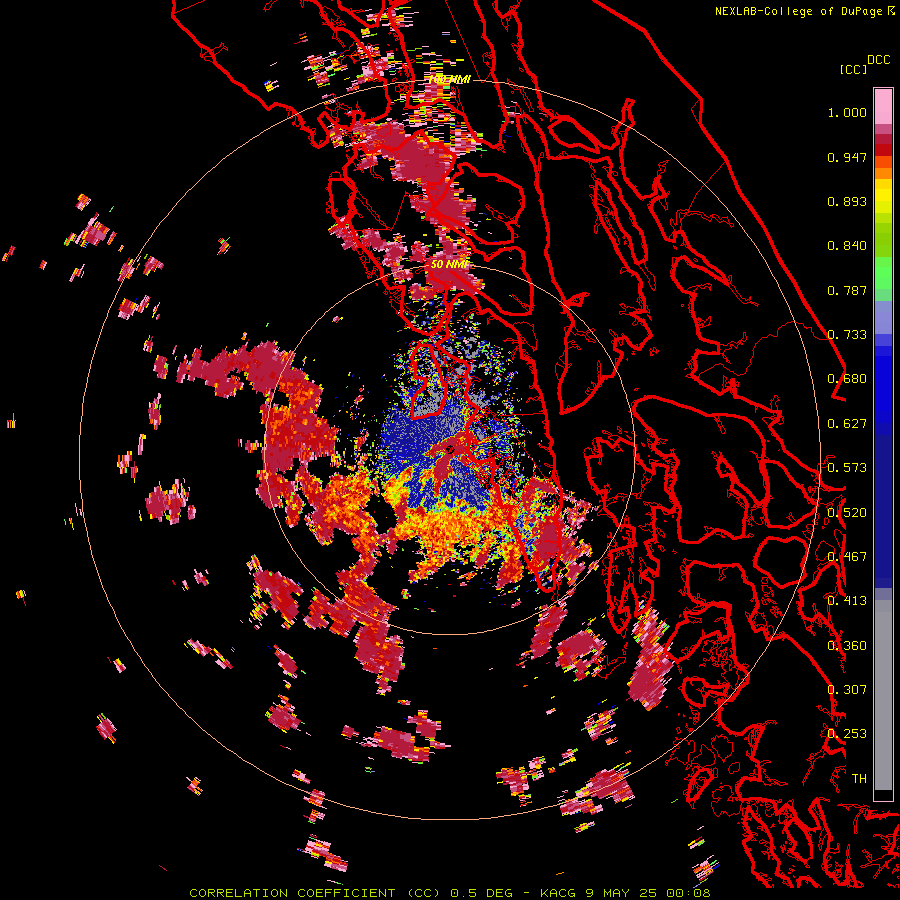The width and height of the screenshot is (900, 900).
Task: Select the 0.680 scale value
Action: pyautogui.click(x=847, y=379)
